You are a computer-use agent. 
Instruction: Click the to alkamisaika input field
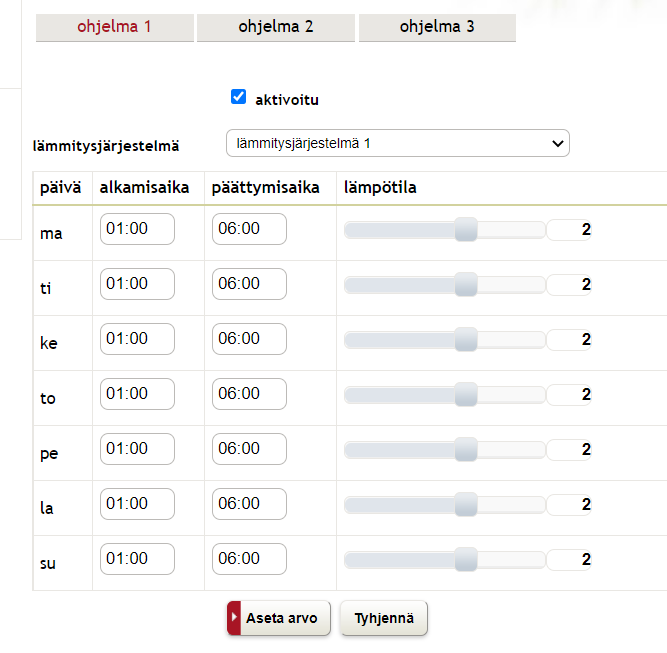click(137, 394)
